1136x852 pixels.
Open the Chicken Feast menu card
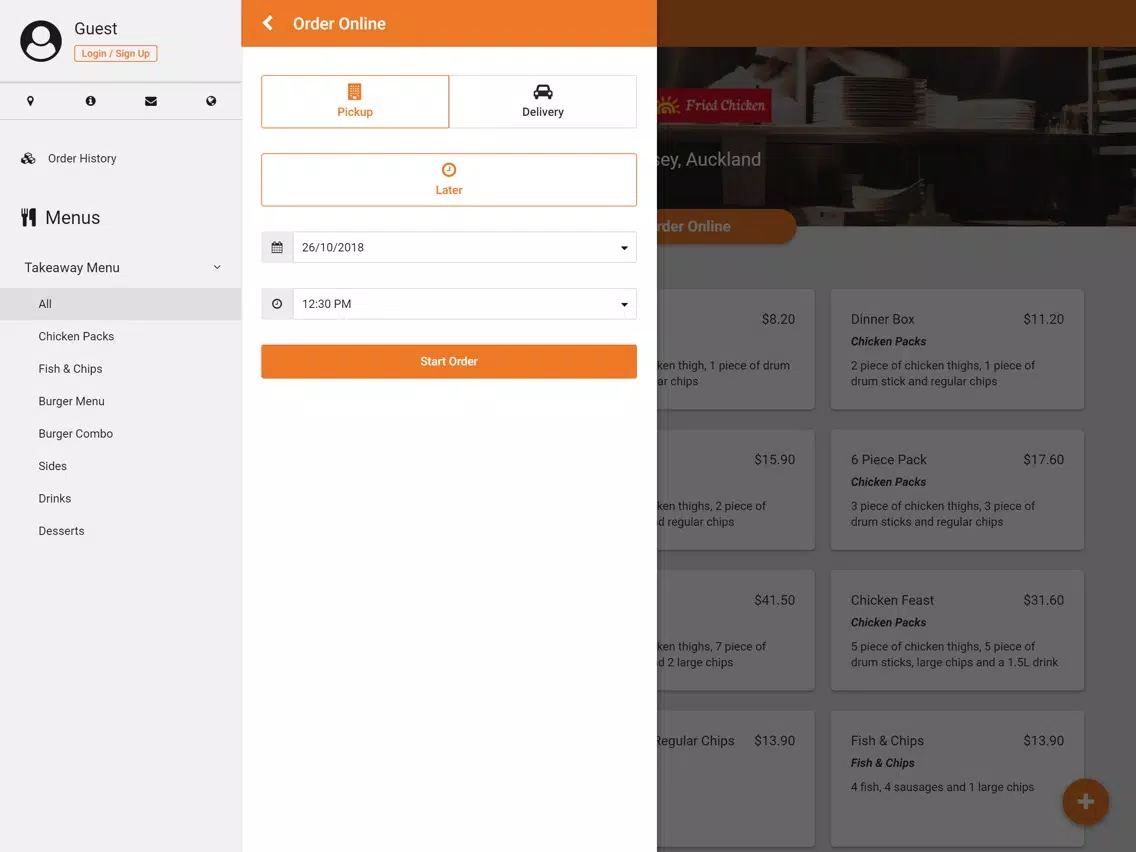(957, 630)
